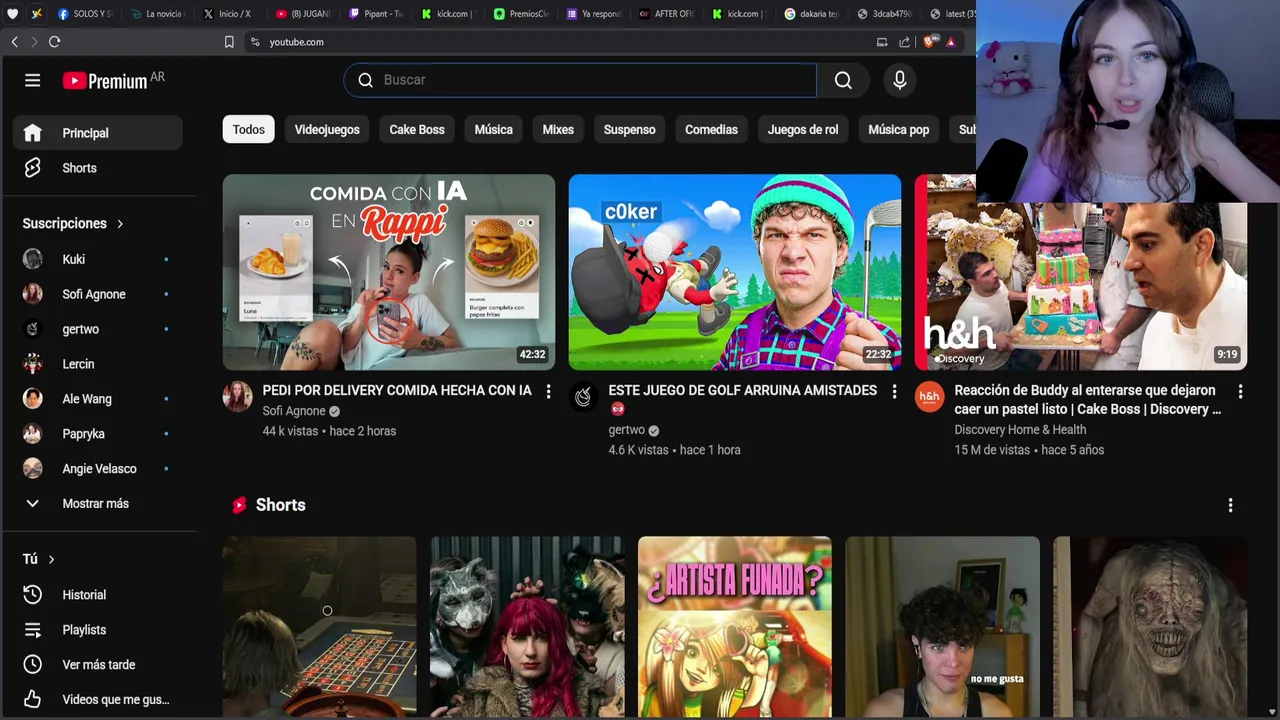Expand Mostrar más subscriptions
This screenshot has width=1280, height=720.
(97, 504)
